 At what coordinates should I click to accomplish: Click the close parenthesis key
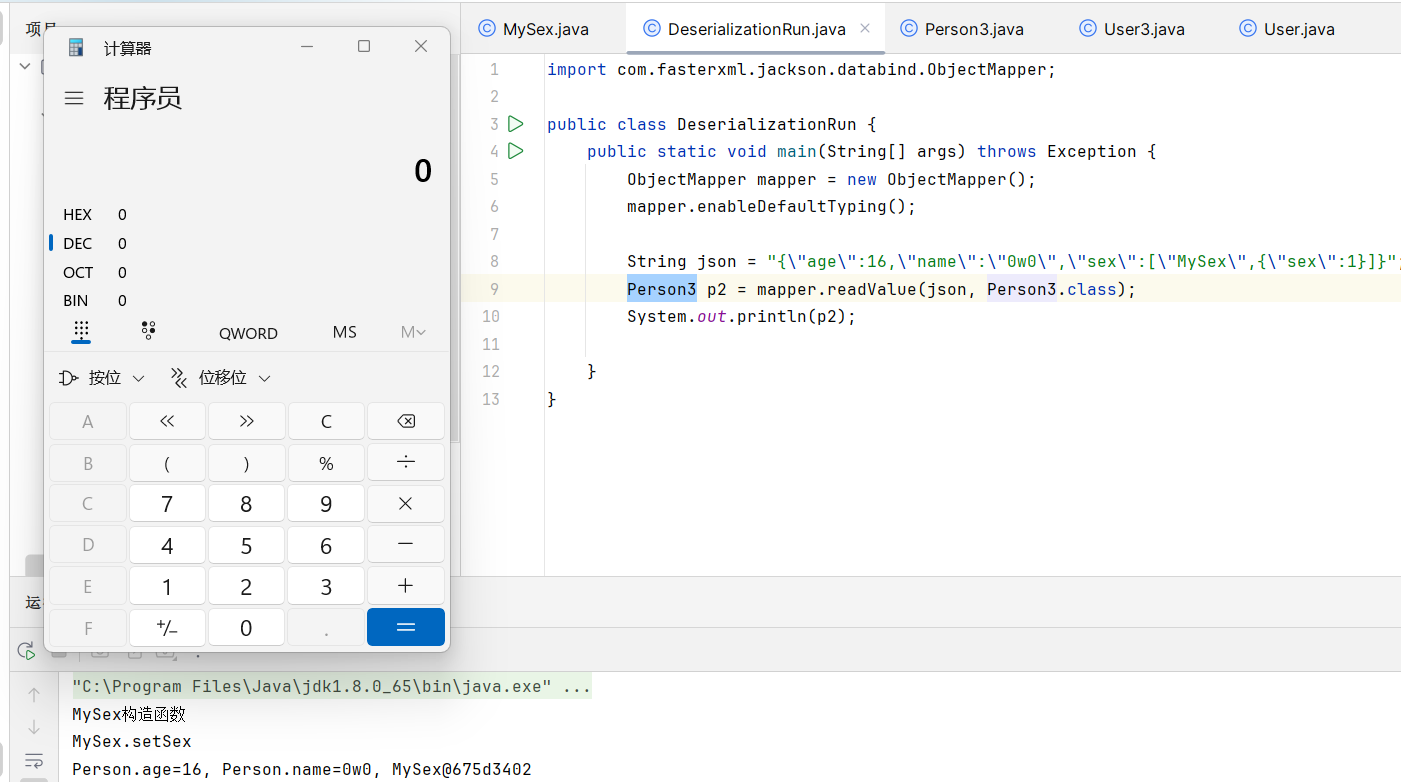246,463
